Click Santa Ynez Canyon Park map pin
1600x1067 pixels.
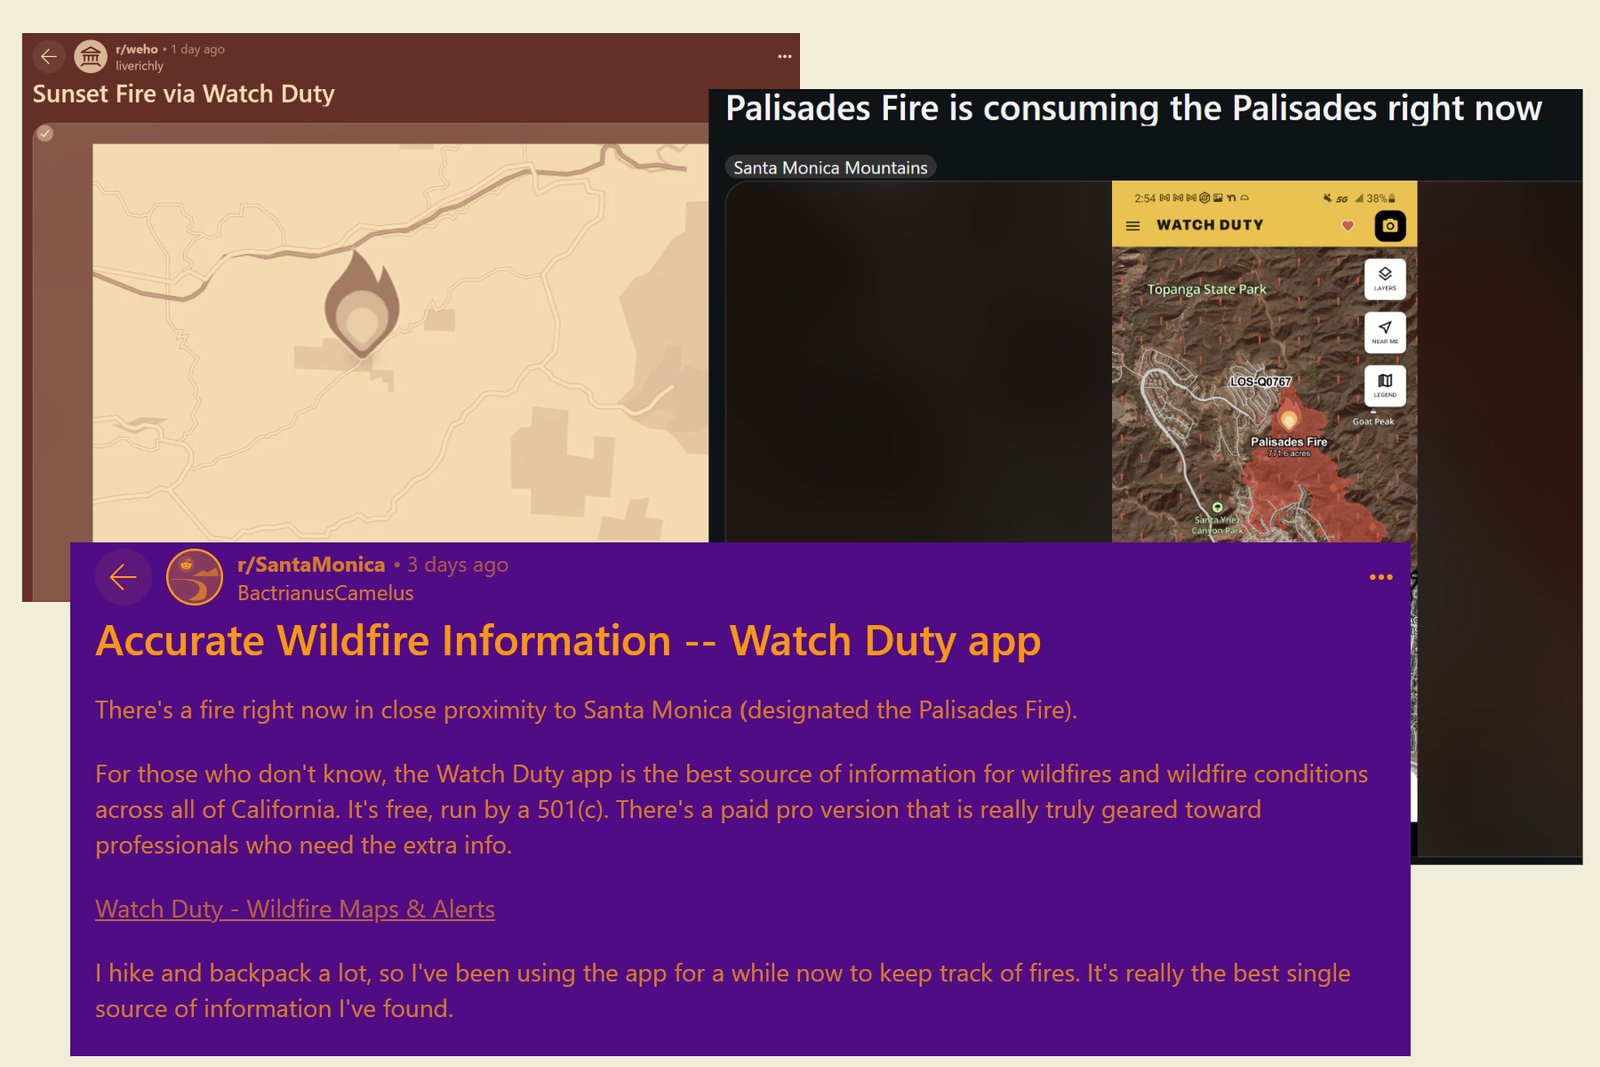(x=1217, y=508)
